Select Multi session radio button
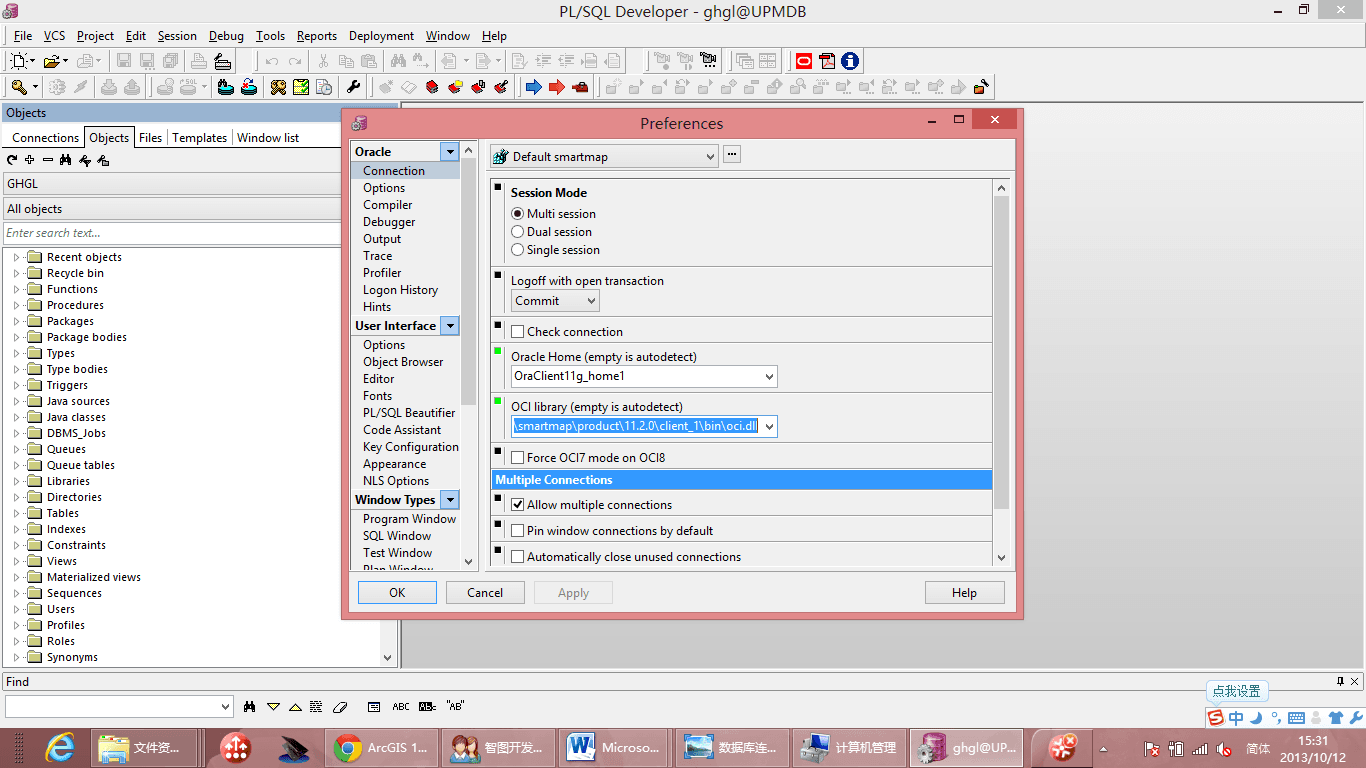Viewport: 1366px width, 768px height. pyautogui.click(x=517, y=214)
